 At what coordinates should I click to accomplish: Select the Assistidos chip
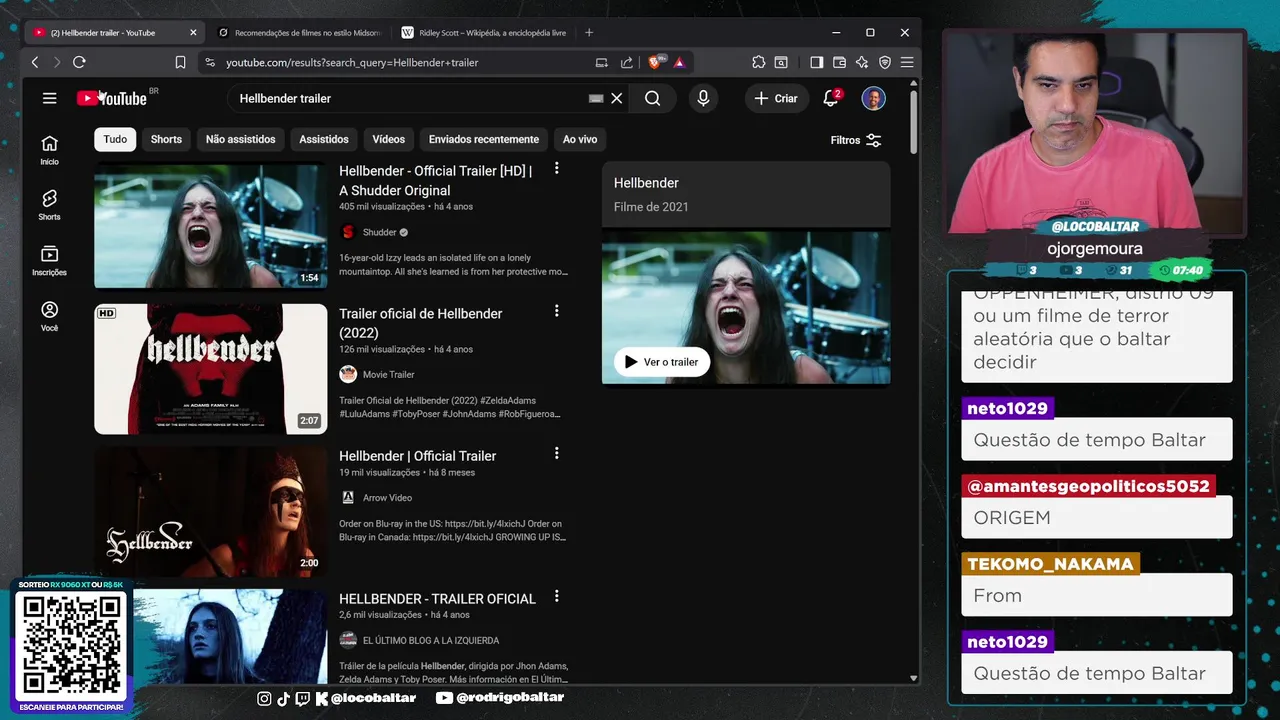pos(324,139)
